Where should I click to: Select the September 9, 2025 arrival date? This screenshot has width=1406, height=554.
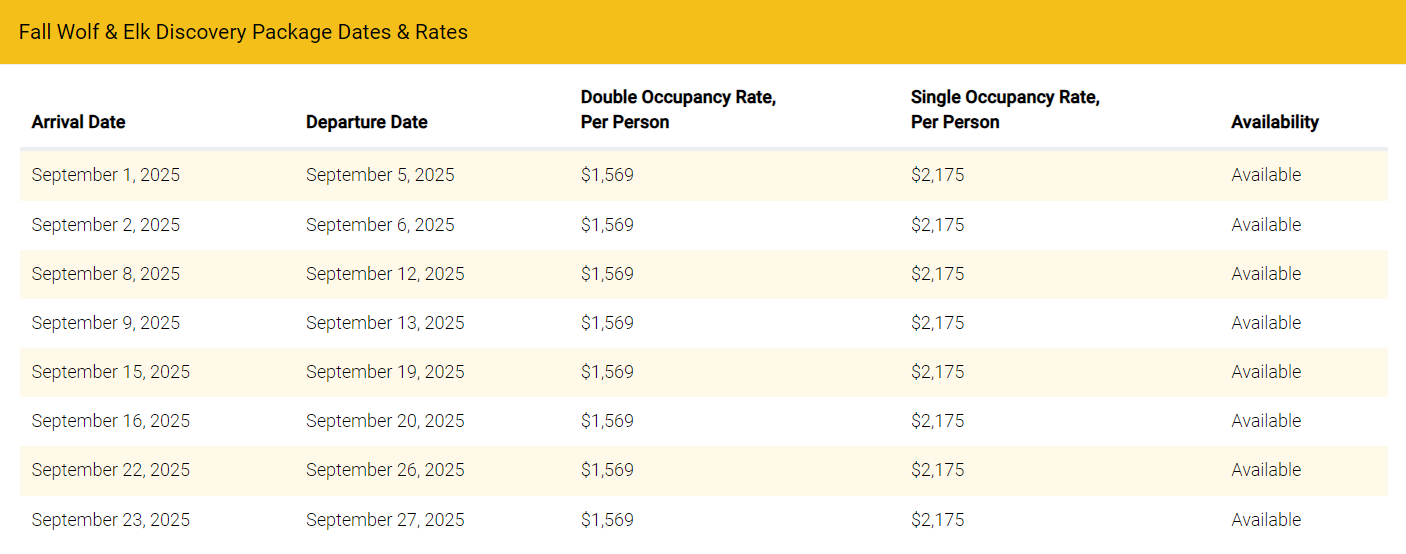(x=106, y=323)
